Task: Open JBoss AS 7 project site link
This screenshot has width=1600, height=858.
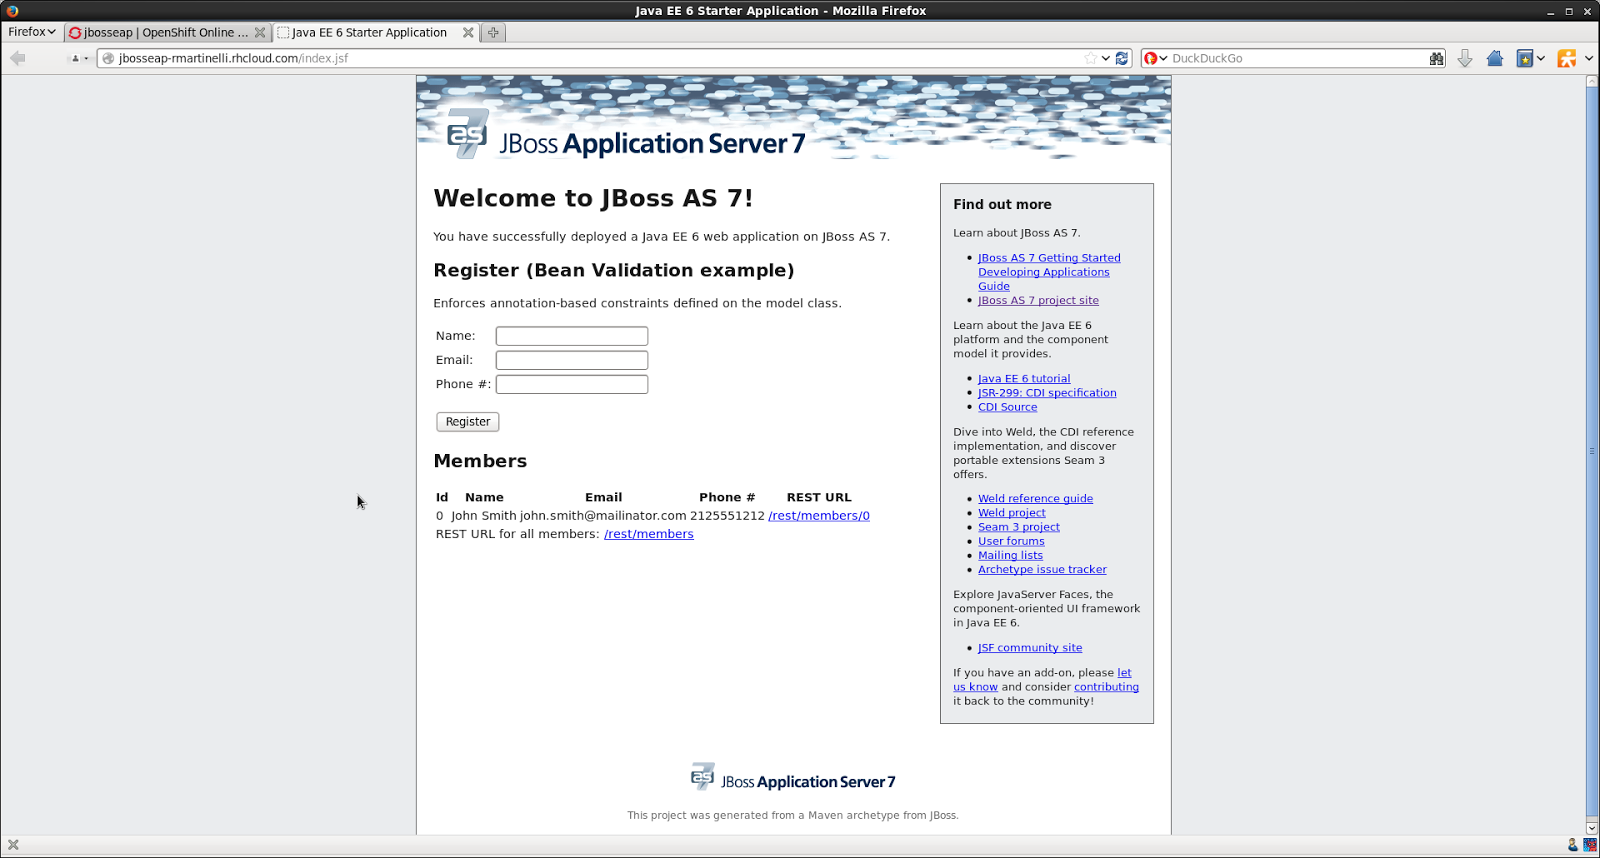Action: [x=1038, y=300]
